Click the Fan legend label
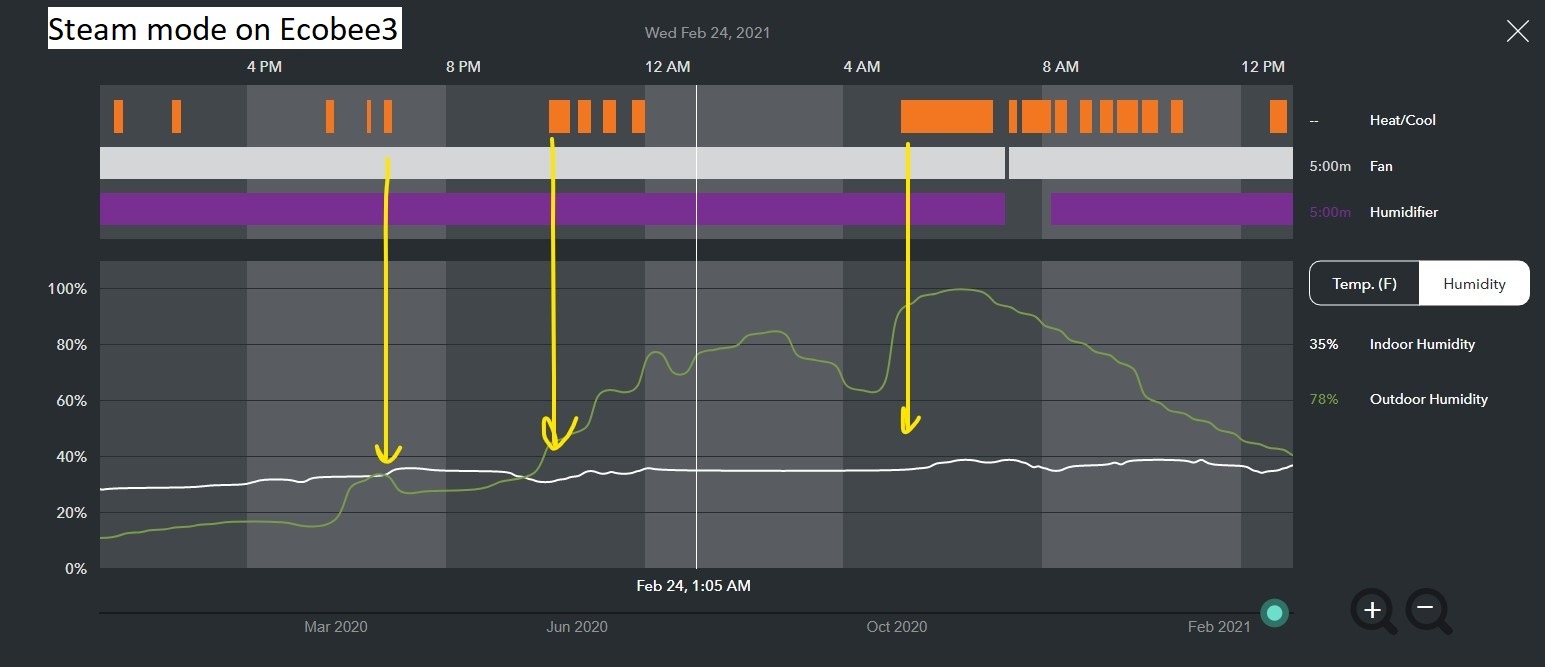Image resolution: width=1545 pixels, height=667 pixels. pos(1381,166)
